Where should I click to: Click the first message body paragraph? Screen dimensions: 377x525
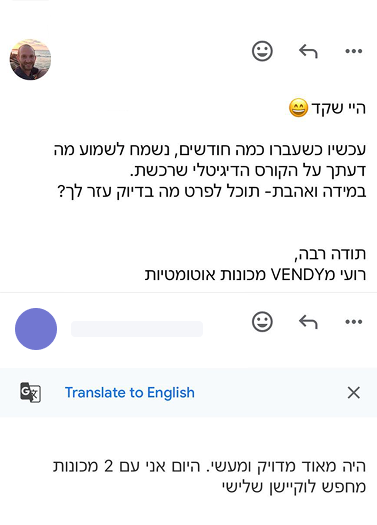click(210, 171)
